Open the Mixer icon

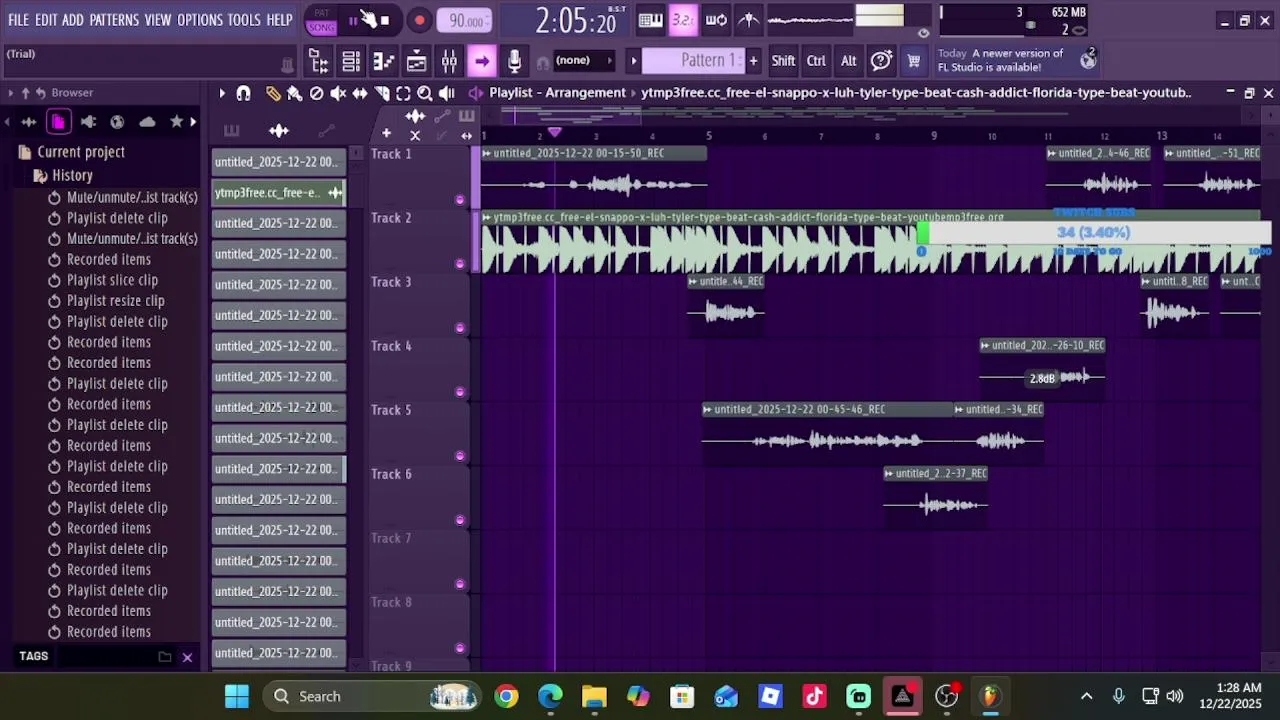[x=449, y=62]
